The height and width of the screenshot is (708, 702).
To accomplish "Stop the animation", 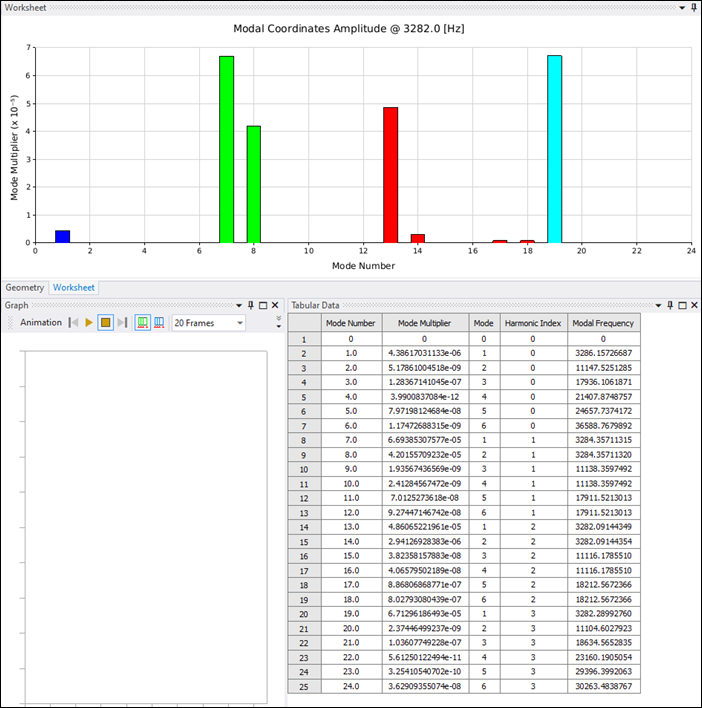I will tap(106, 322).
